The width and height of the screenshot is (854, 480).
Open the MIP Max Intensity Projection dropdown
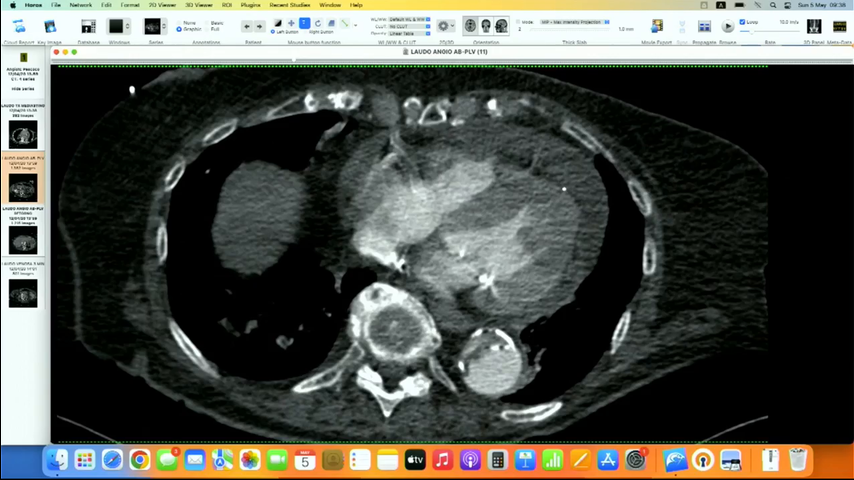click(575, 22)
